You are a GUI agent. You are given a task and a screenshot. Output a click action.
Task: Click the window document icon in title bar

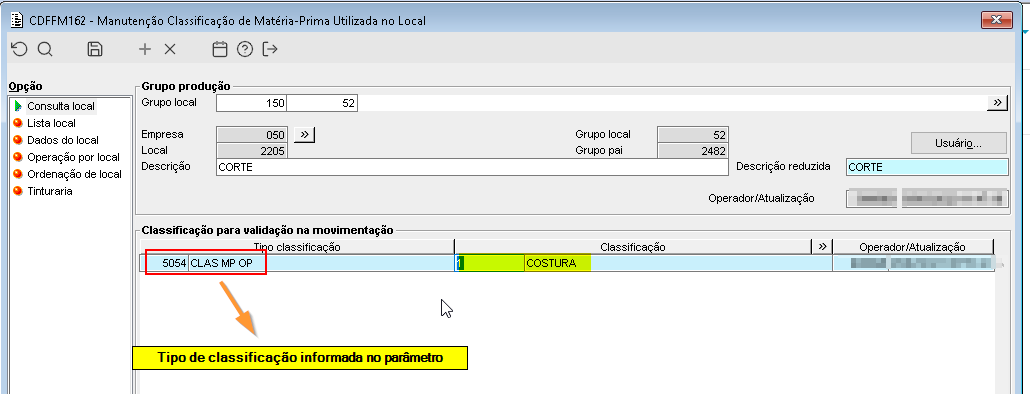click(x=17, y=20)
